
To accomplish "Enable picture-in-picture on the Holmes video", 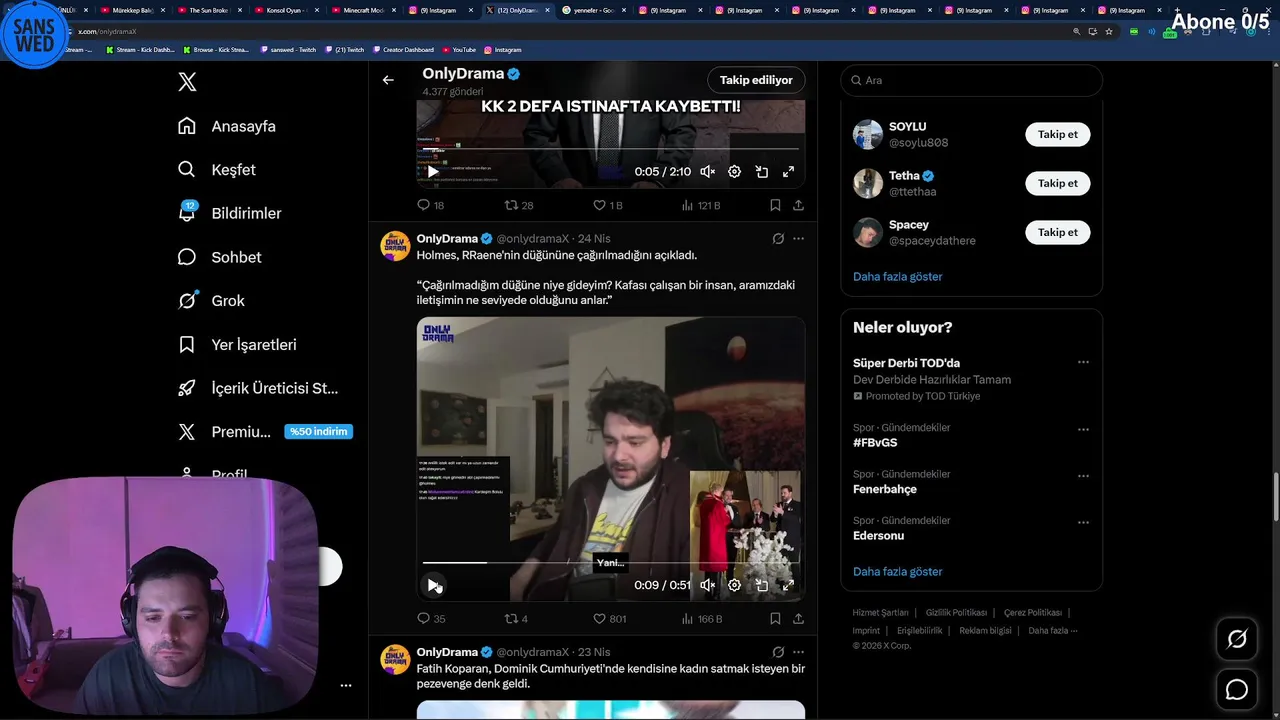I will [761, 585].
